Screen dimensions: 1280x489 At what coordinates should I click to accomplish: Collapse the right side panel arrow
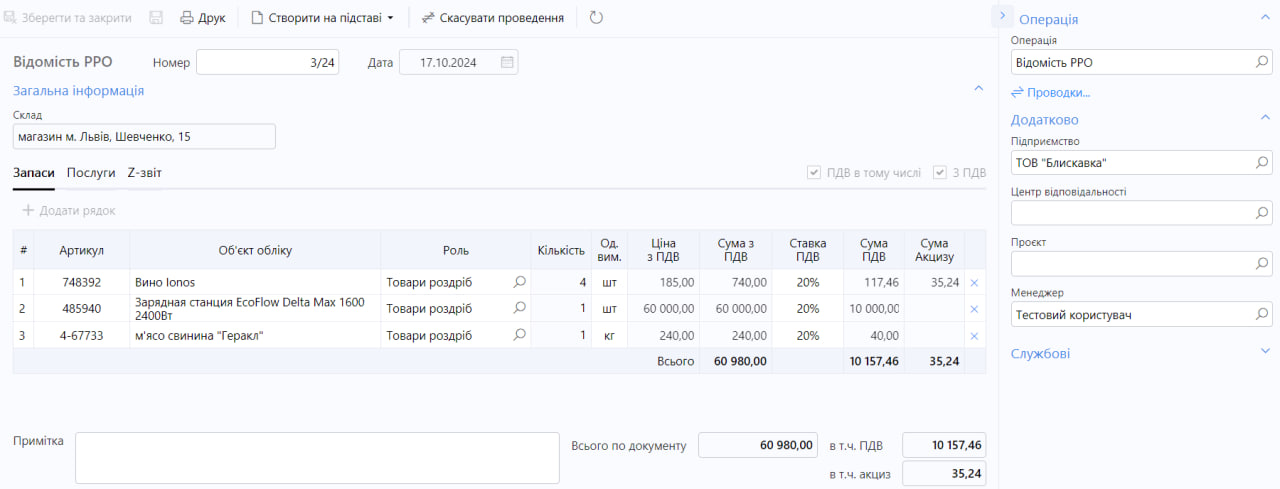1002,16
